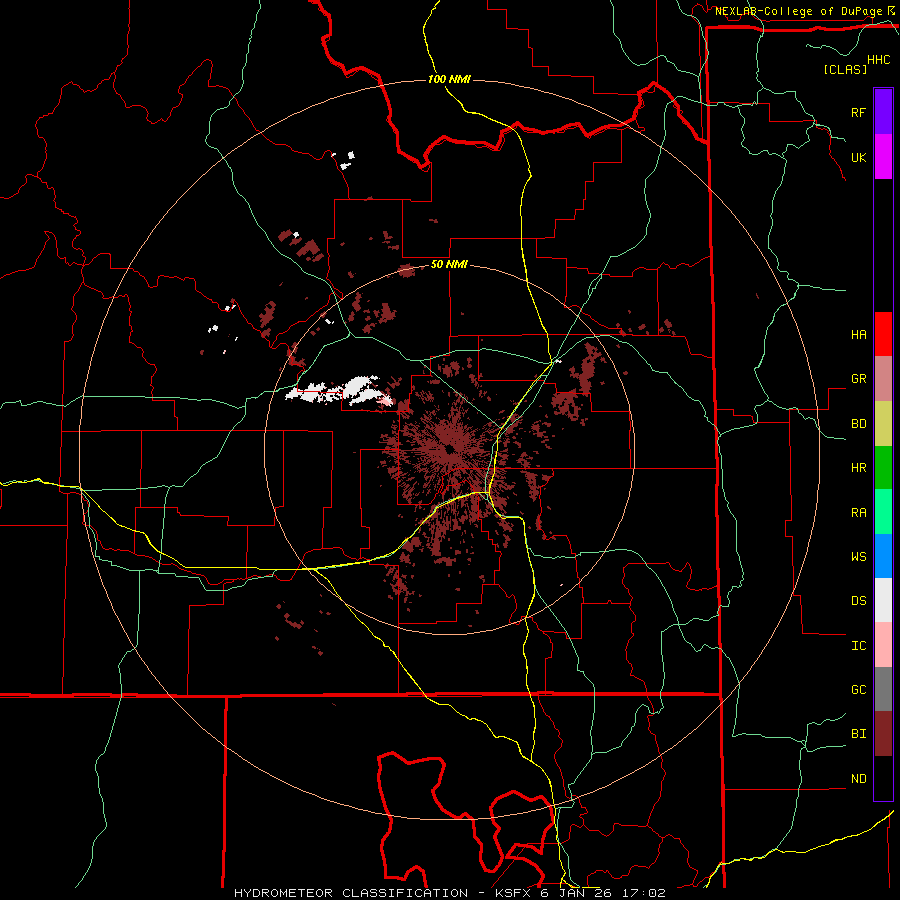Click the GR pinkish-brown legend swatch
900x900 pixels.
pyautogui.click(x=883, y=379)
